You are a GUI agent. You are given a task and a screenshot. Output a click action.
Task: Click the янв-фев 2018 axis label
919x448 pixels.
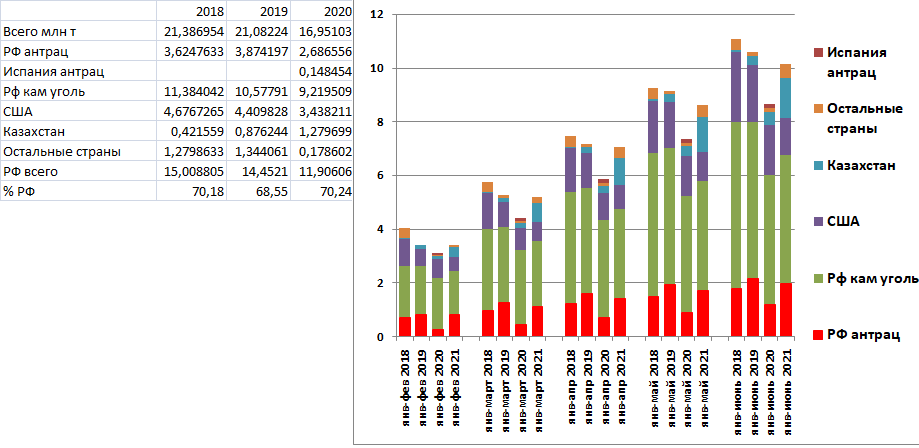pyautogui.click(x=405, y=395)
